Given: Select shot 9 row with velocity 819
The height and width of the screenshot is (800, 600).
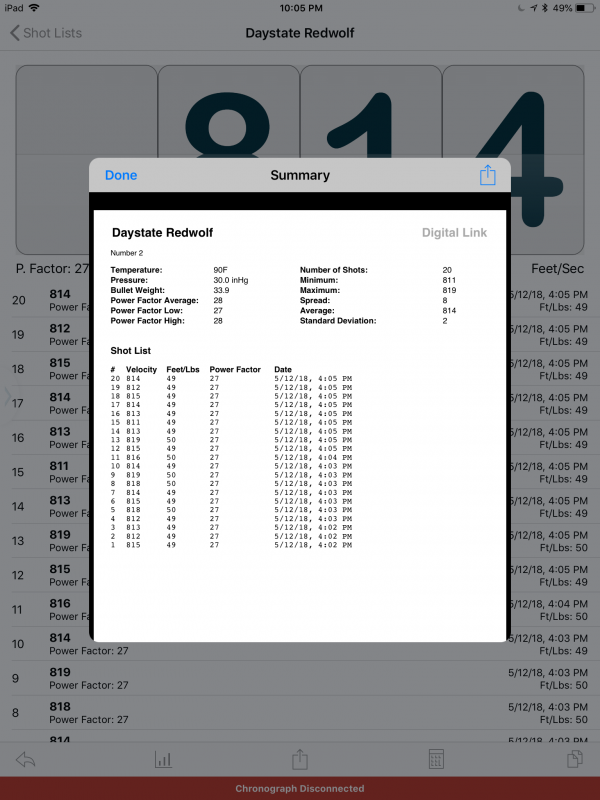Looking at the screenshot, I should coord(300,679).
